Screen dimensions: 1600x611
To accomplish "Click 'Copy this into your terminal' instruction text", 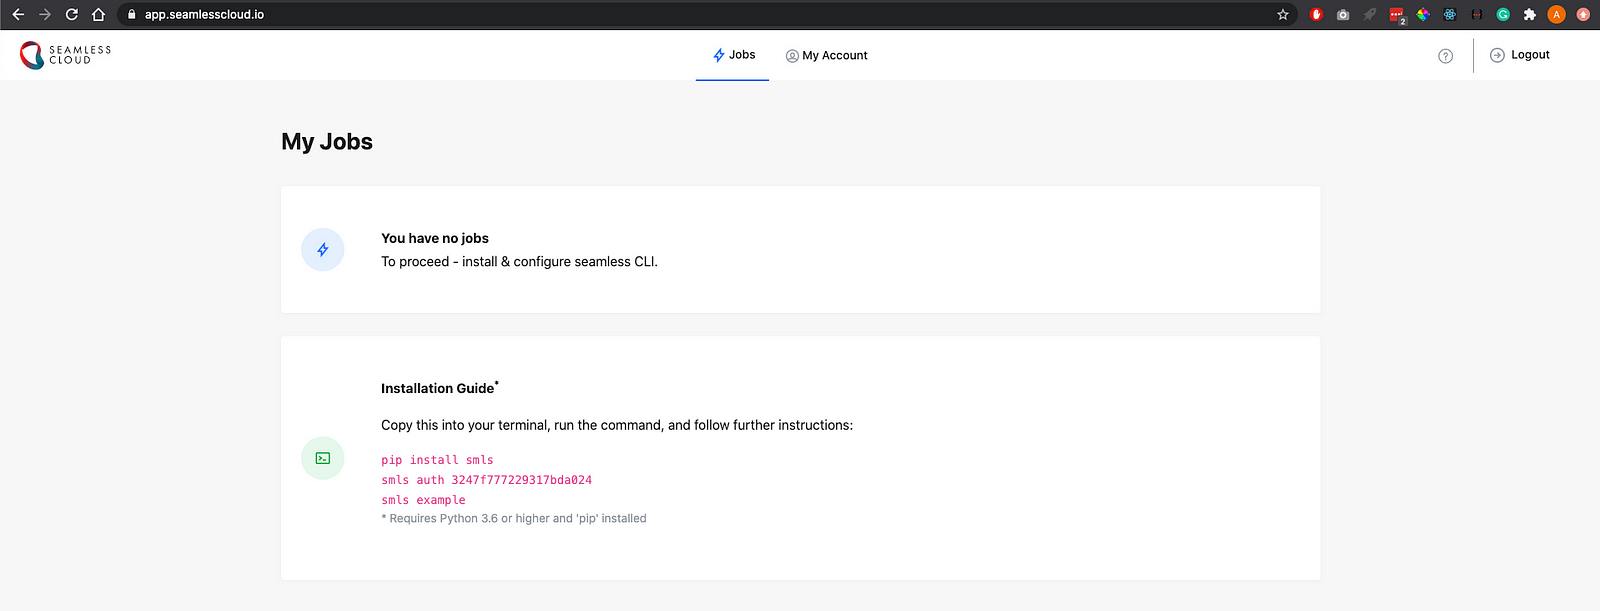I will (x=617, y=425).
